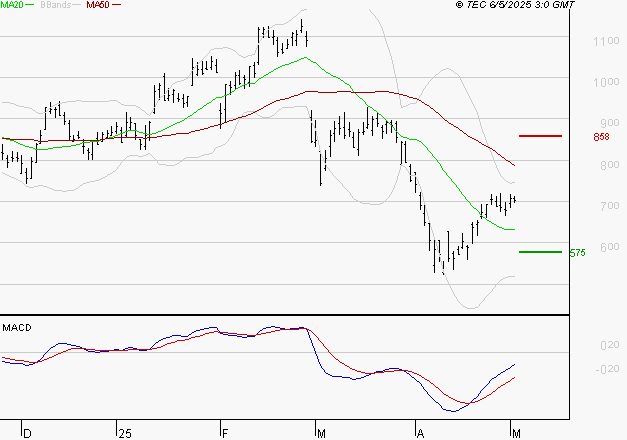Click the TEC copyright timestamp text
Screen dimensions: 627x440
coord(515,5)
